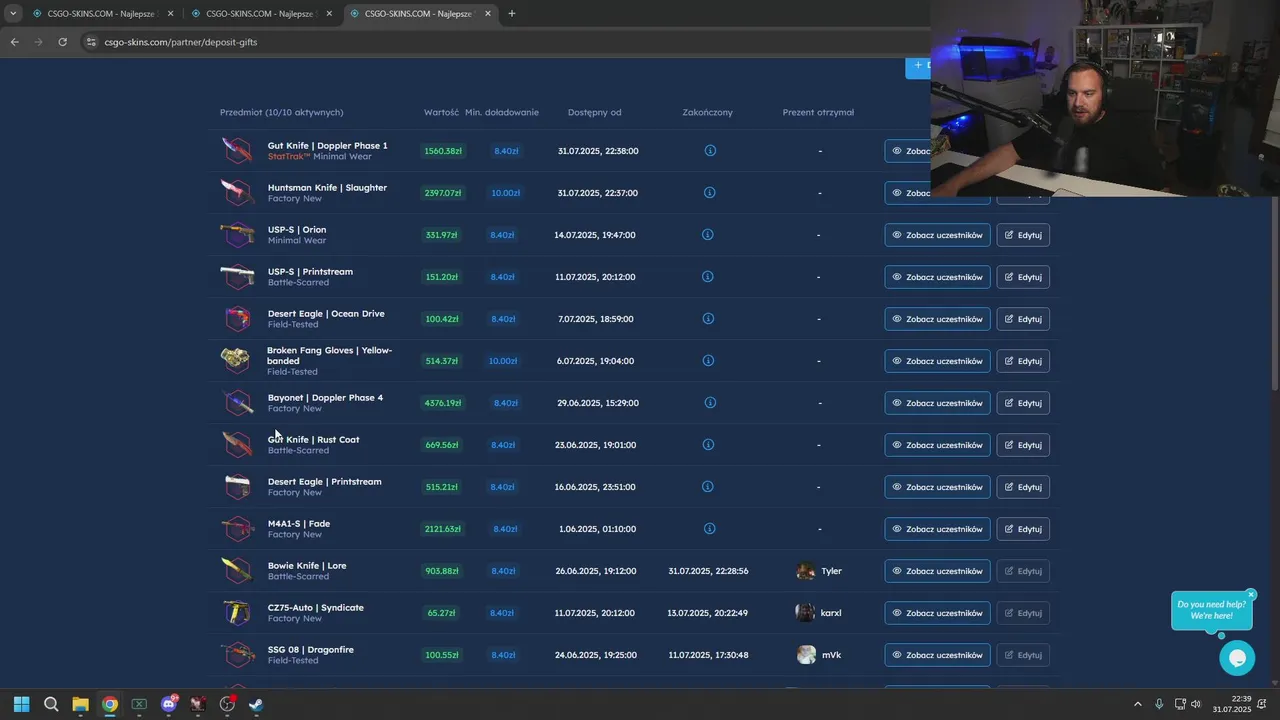This screenshot has width=1280, height=720.
Task: Click info icon in Huntsman Knife Slaughter row
Action: [x=709, y=193]
